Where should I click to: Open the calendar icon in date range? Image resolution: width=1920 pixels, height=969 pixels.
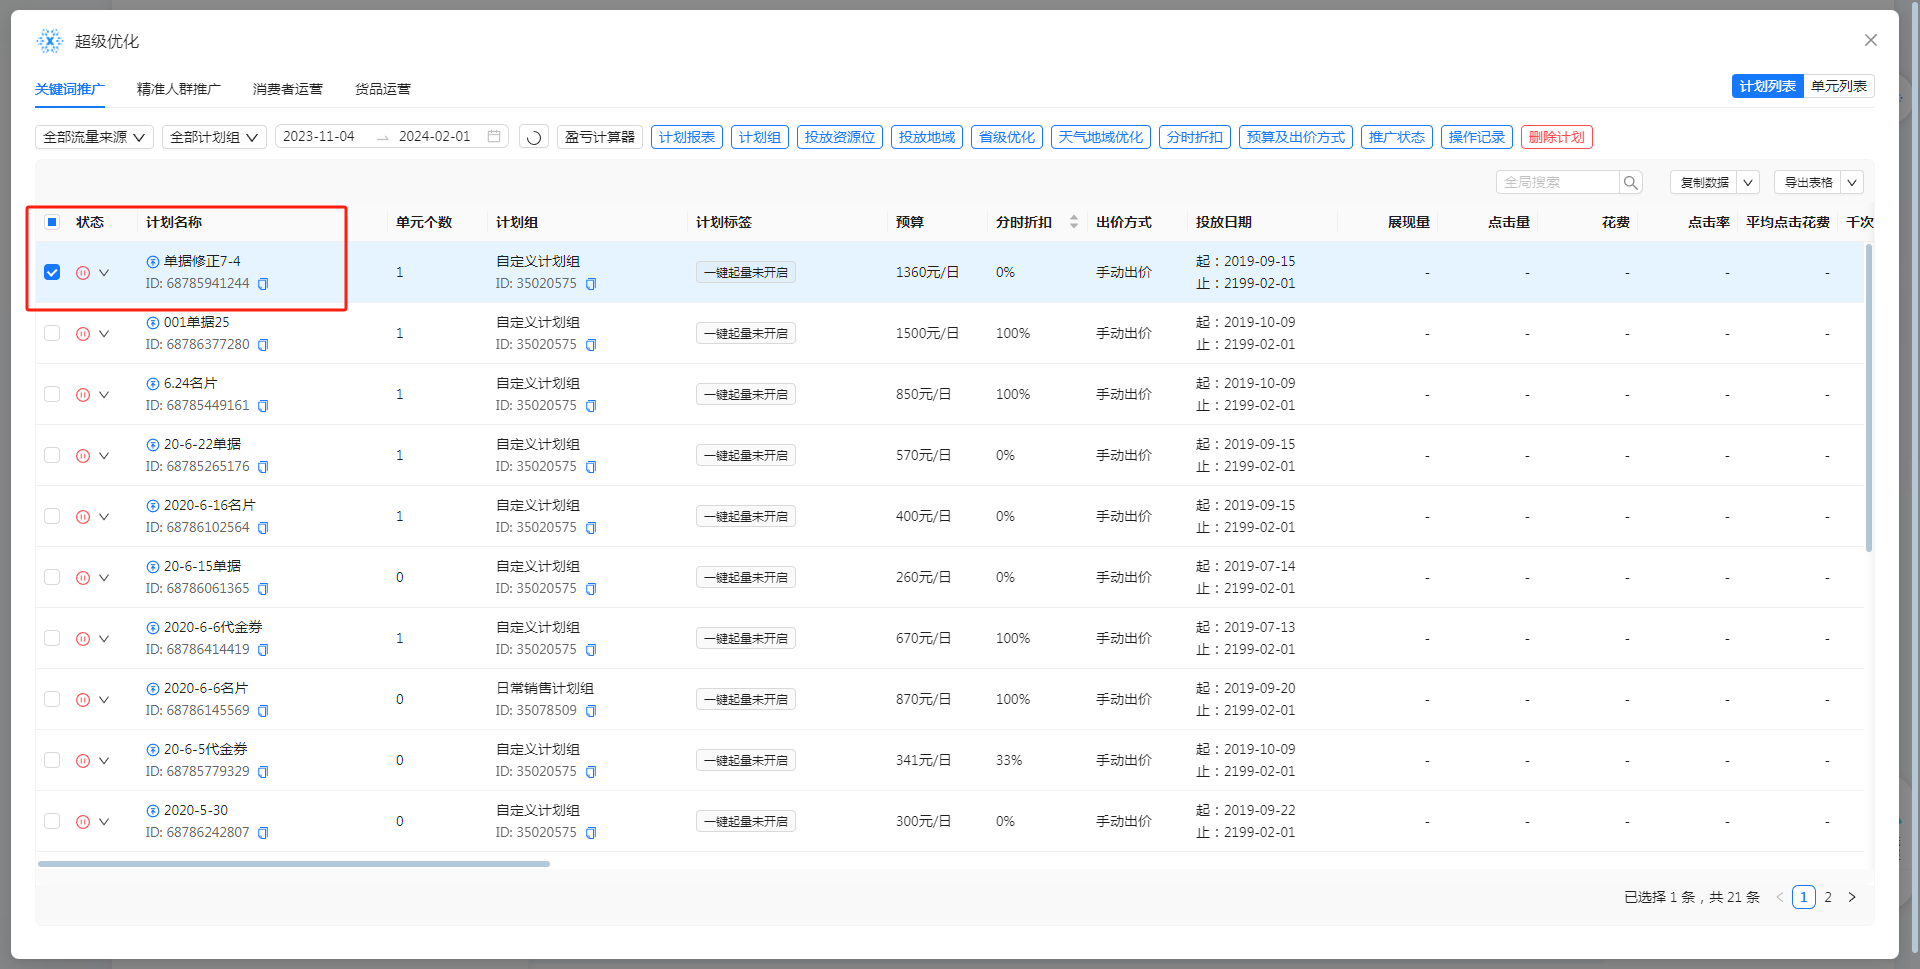click(494, 136)
